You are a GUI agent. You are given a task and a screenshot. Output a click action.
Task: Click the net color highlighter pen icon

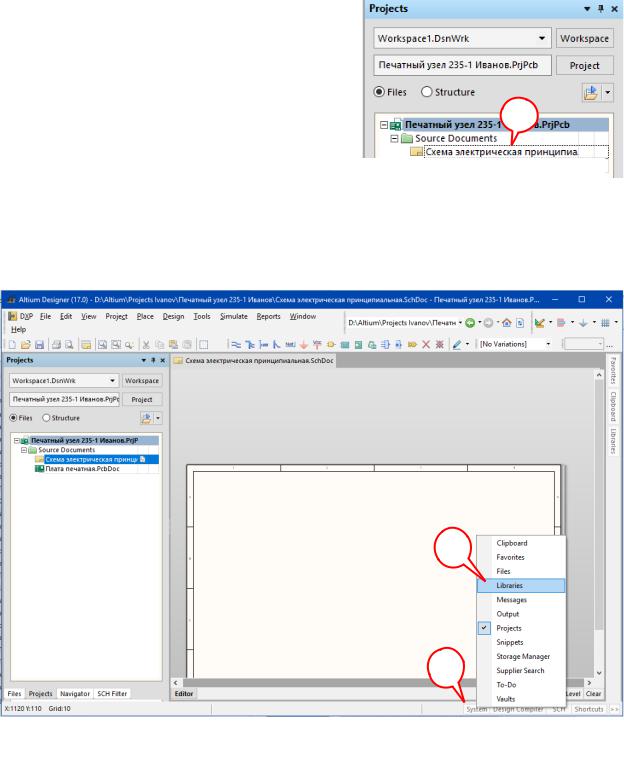click(457, 344)
